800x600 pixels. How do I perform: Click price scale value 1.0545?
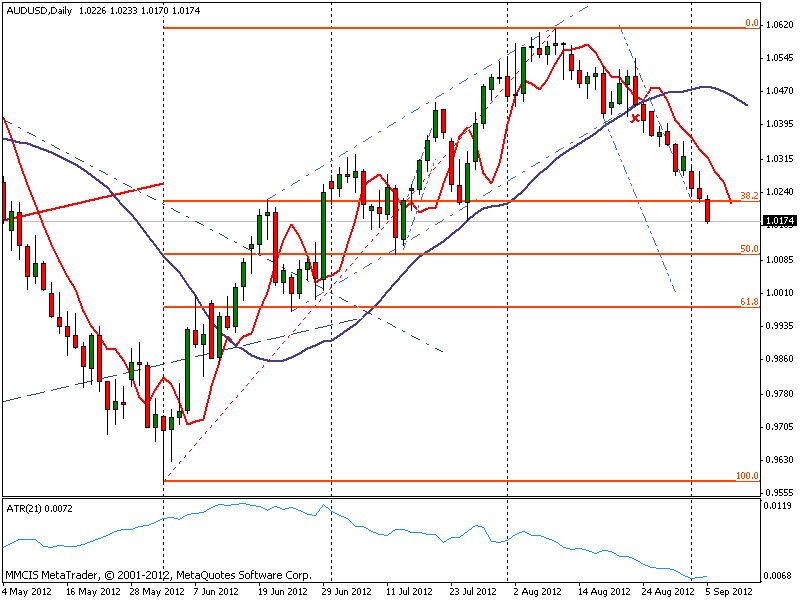(780, 58)
